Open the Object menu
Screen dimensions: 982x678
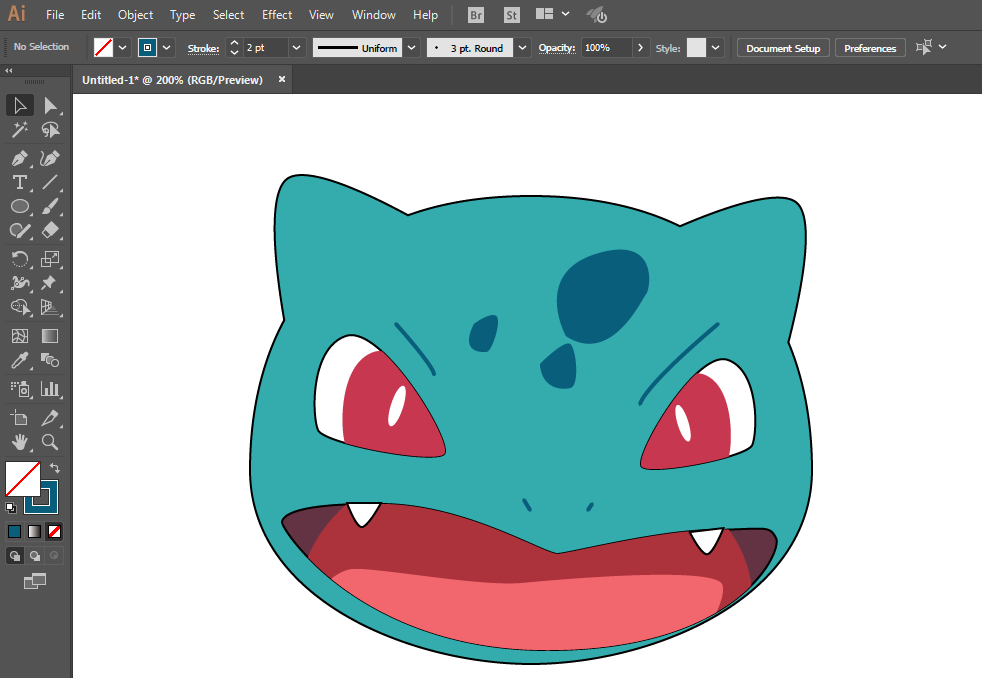(135, 14)
